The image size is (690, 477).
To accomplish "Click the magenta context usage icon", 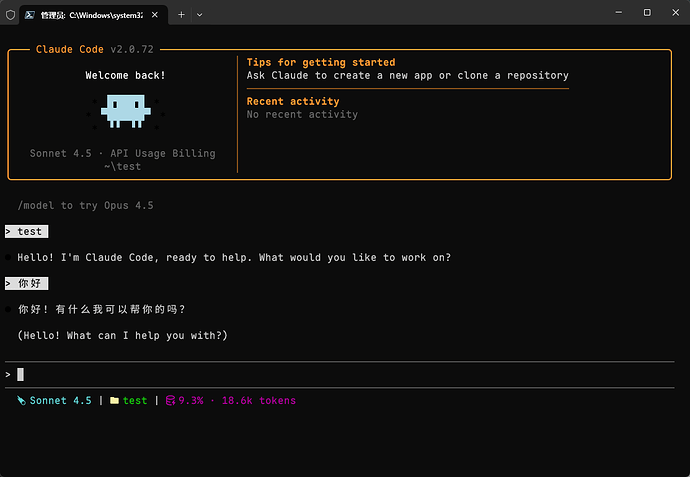I will tap(170, 400).
